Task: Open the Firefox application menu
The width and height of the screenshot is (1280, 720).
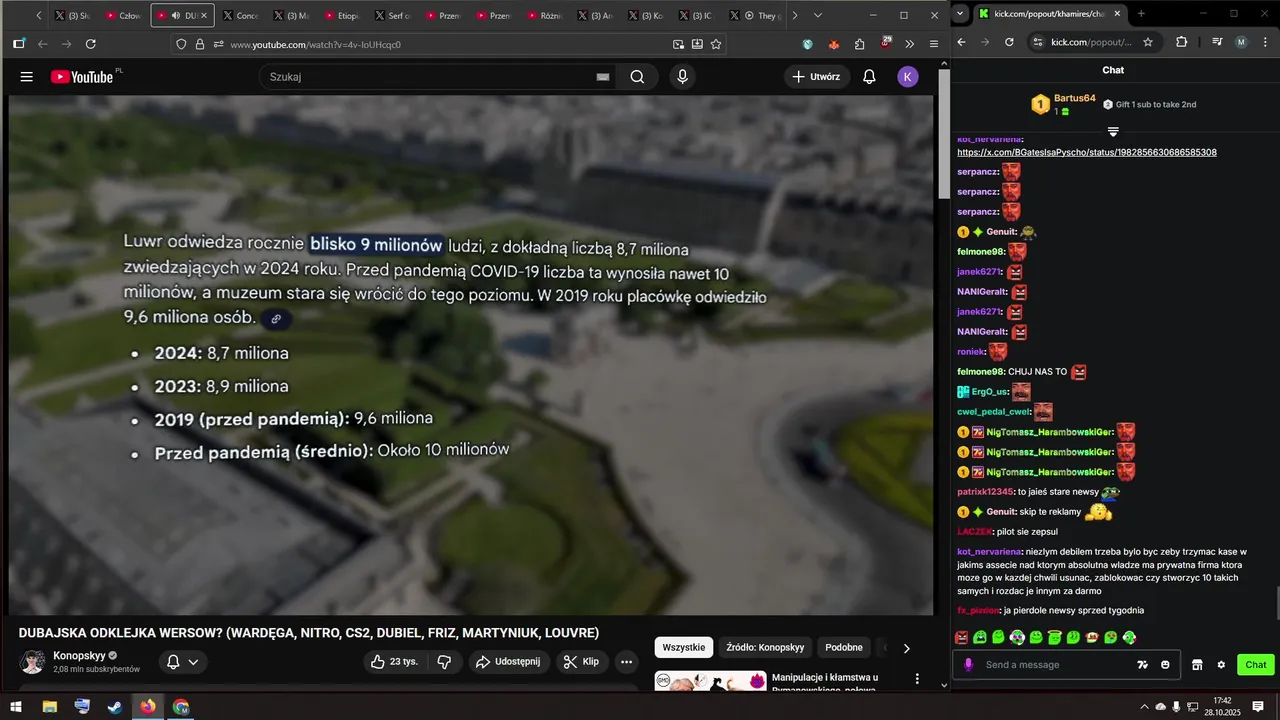Action: 933,44
